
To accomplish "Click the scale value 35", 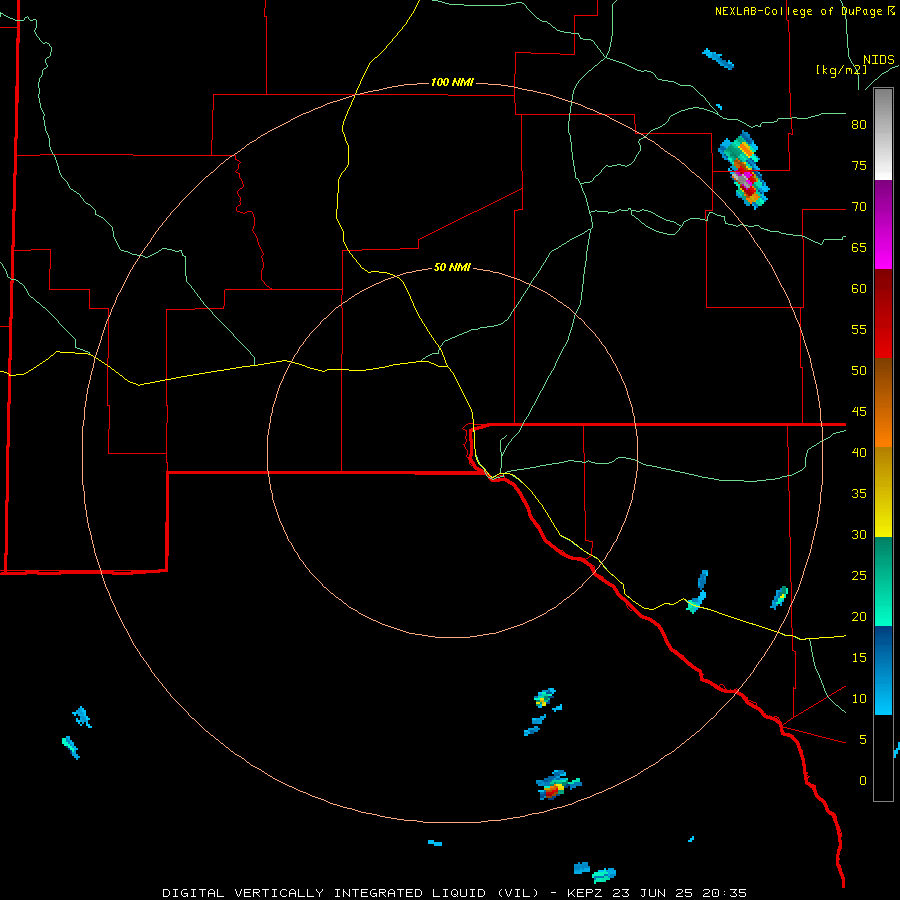I will (x=859, y=494).
